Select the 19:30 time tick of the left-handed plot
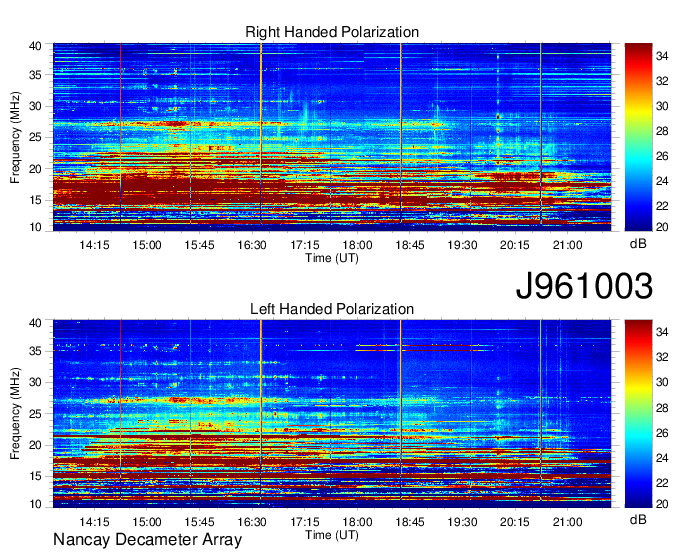The image size is (680, 552). 462,521
